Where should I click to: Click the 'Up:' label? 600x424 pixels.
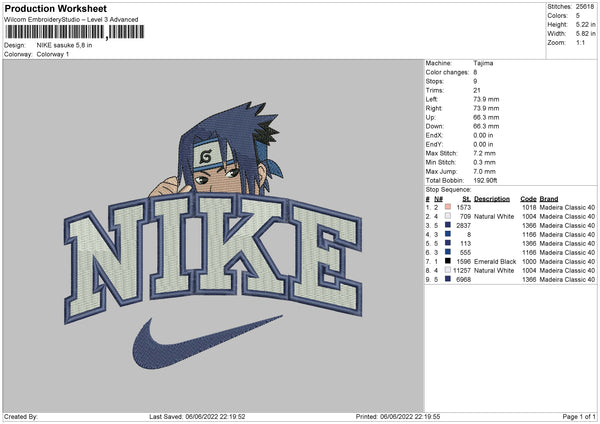click(430, 117)
